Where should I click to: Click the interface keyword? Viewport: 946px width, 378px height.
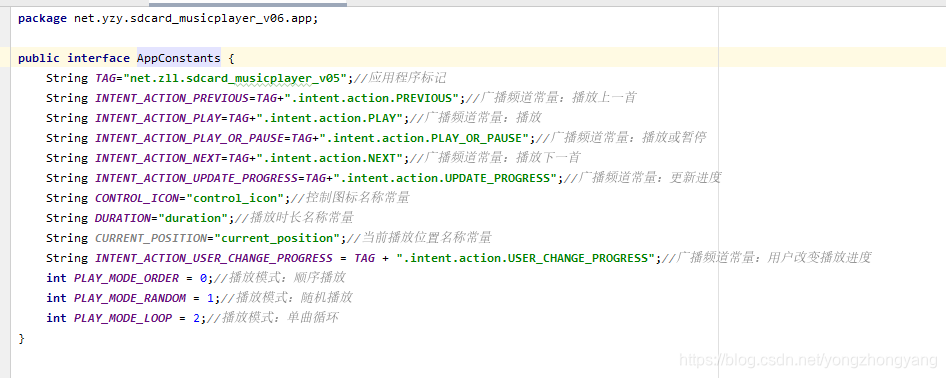click(98, 58)
